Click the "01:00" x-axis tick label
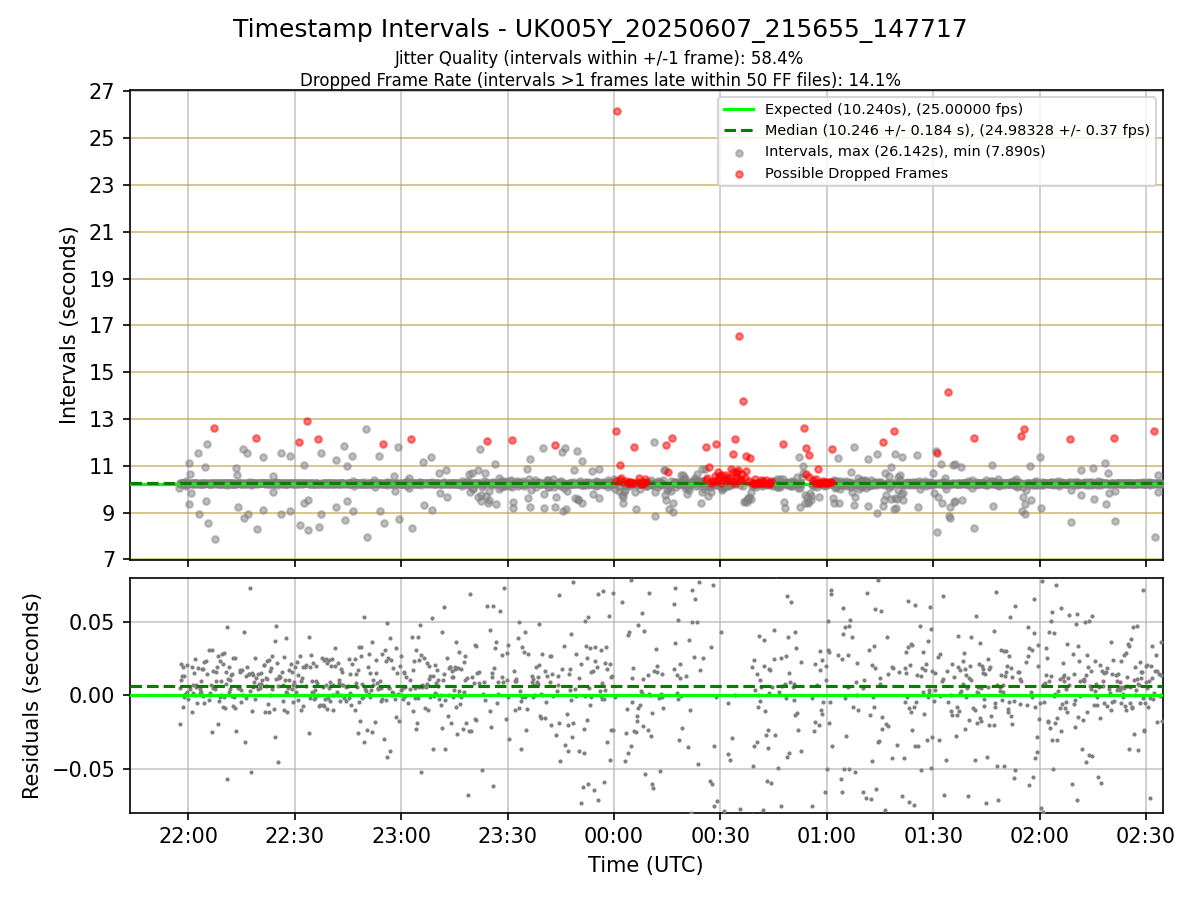 point(826,834)
